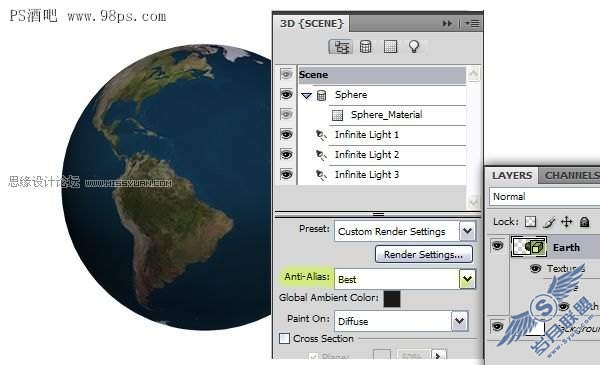Select Sphere in scene tree
The width and height of the screenshot is (600, 365).
tap(351, 95)
